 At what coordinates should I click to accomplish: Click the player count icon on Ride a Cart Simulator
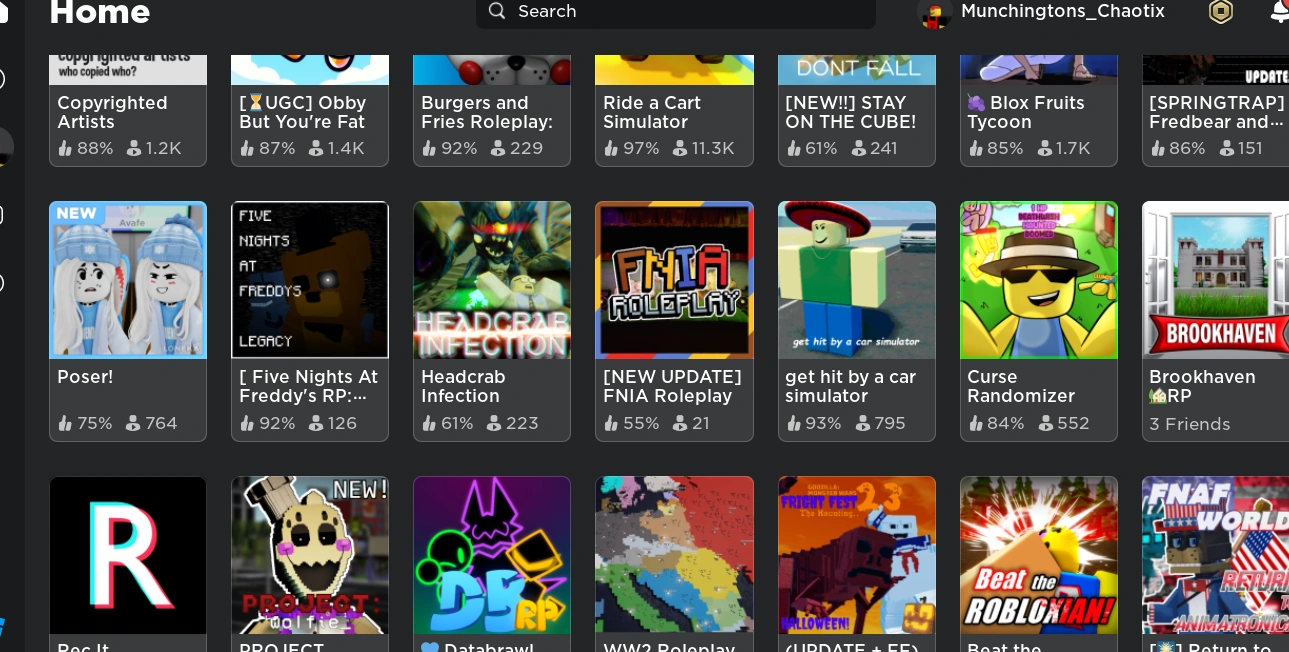(681, 148)
